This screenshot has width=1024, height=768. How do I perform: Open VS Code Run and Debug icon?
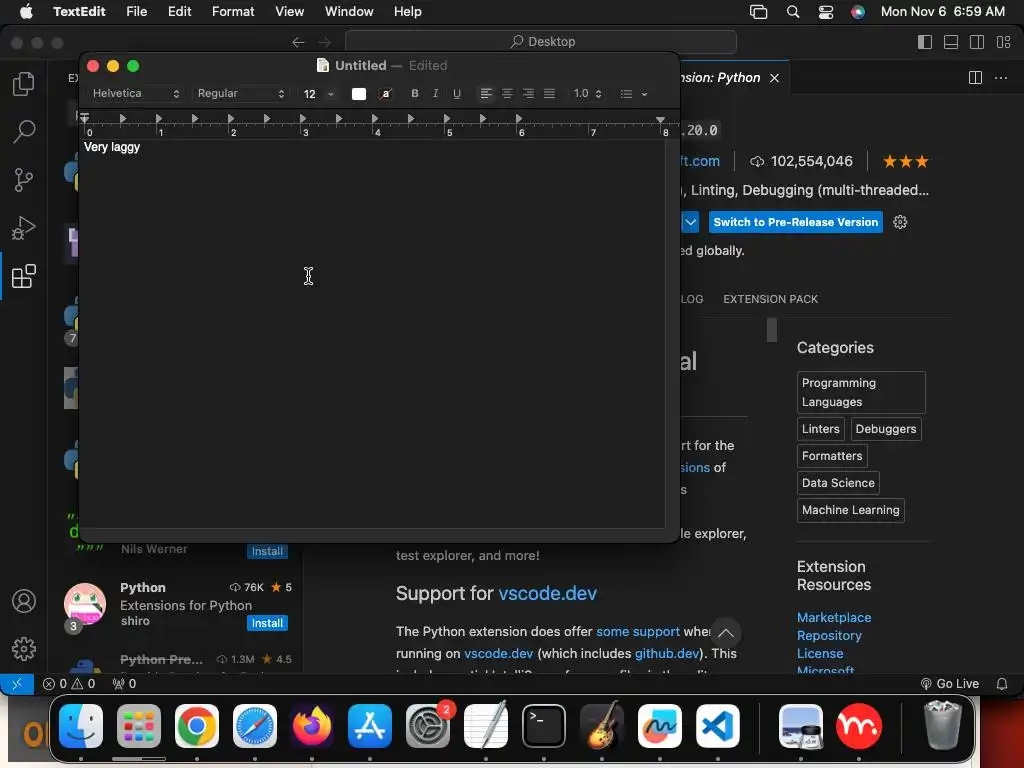24,228
